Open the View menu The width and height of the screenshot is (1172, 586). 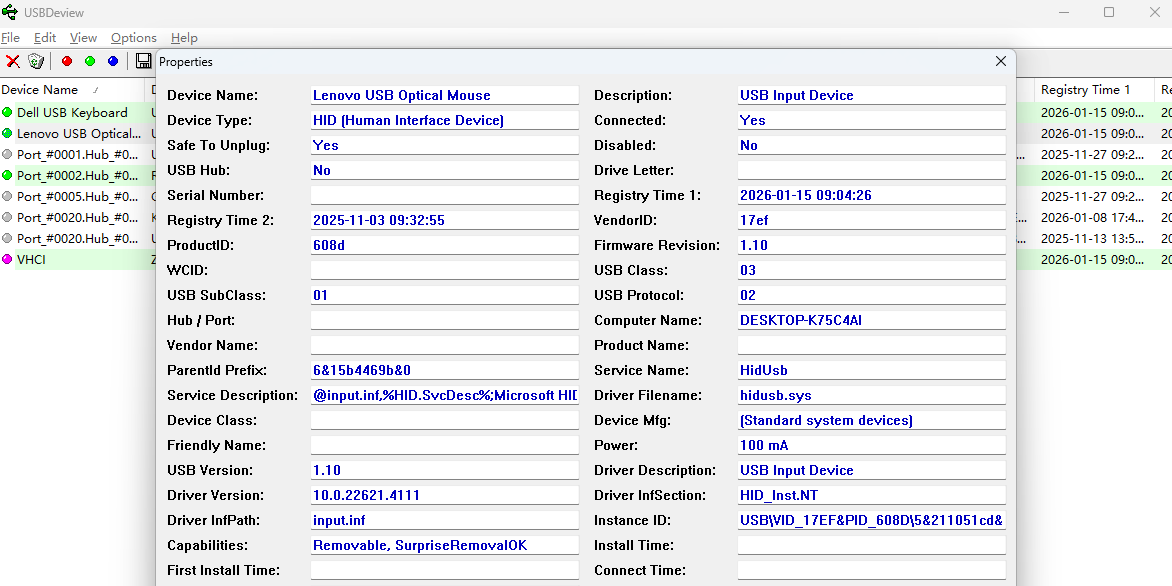tap(83, 37)
